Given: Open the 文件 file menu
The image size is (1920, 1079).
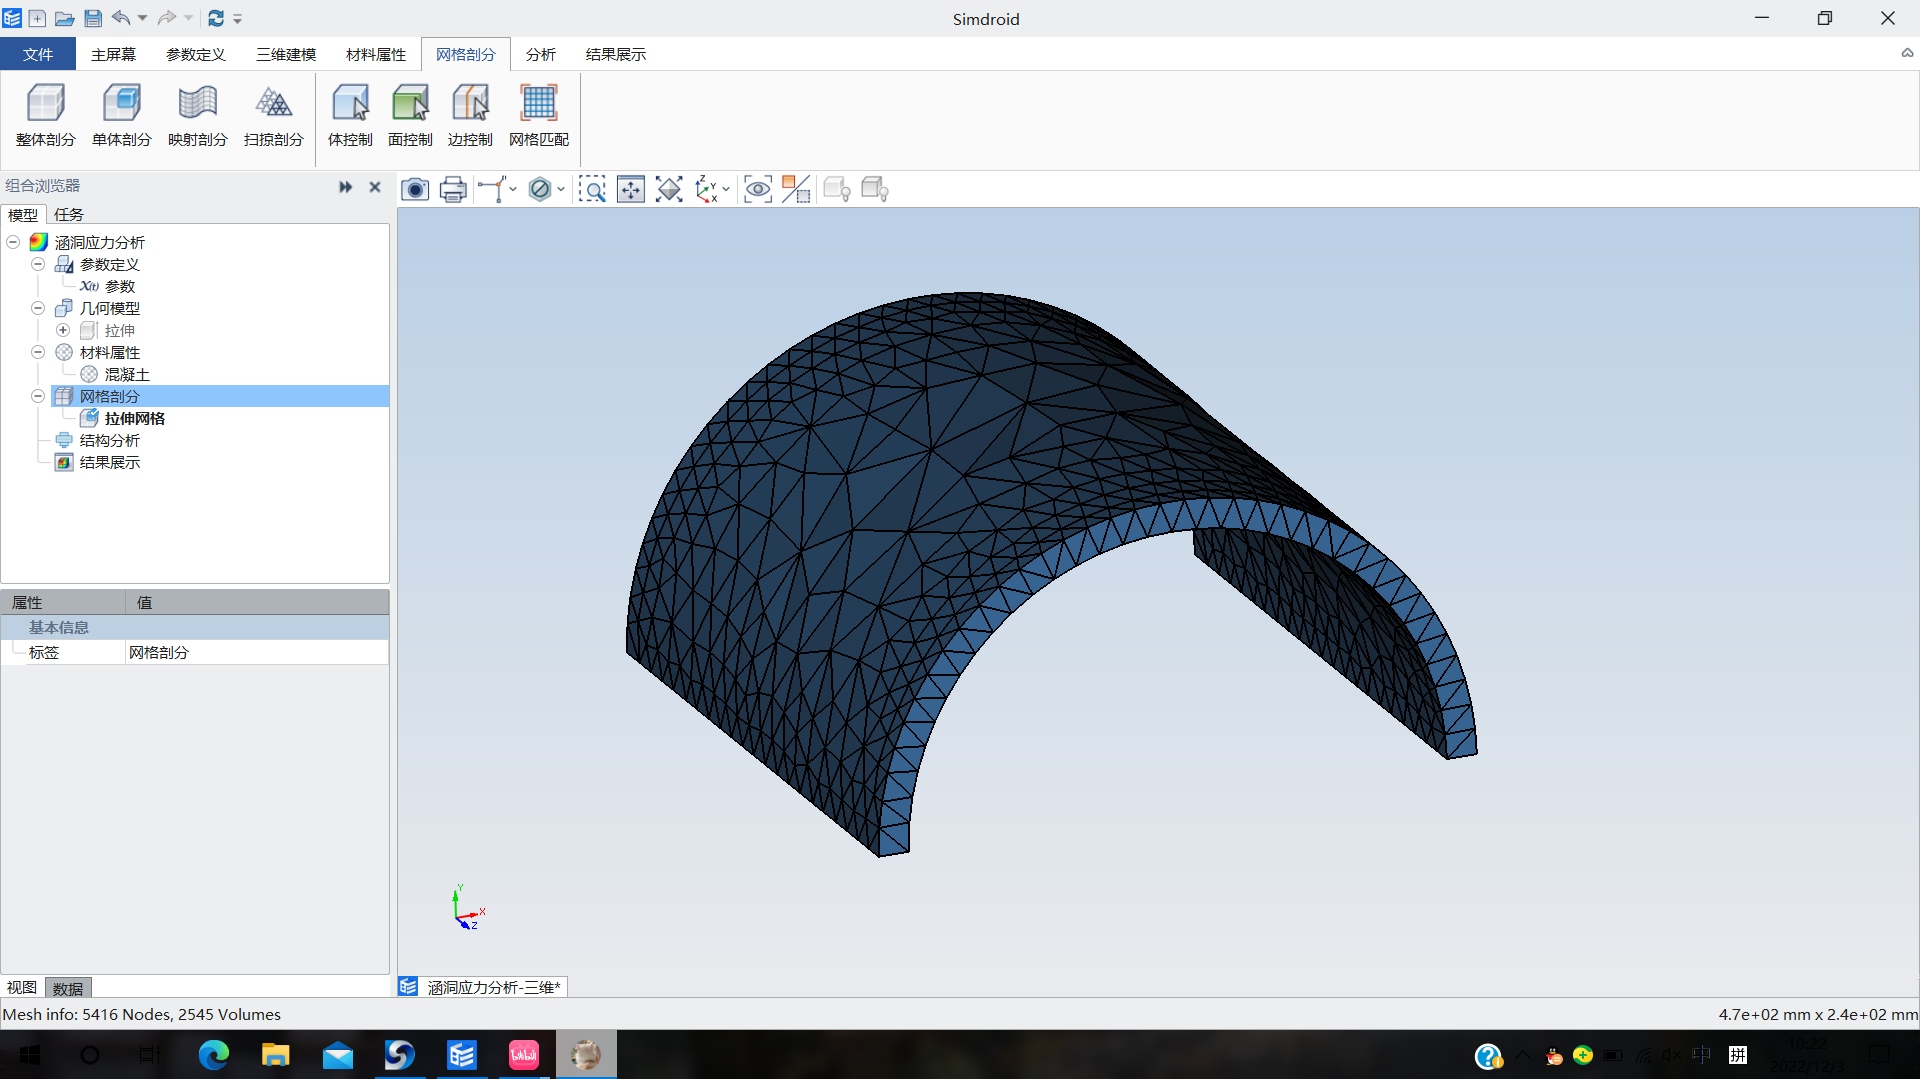Looking at the screenshot, I should coord(38,54).
